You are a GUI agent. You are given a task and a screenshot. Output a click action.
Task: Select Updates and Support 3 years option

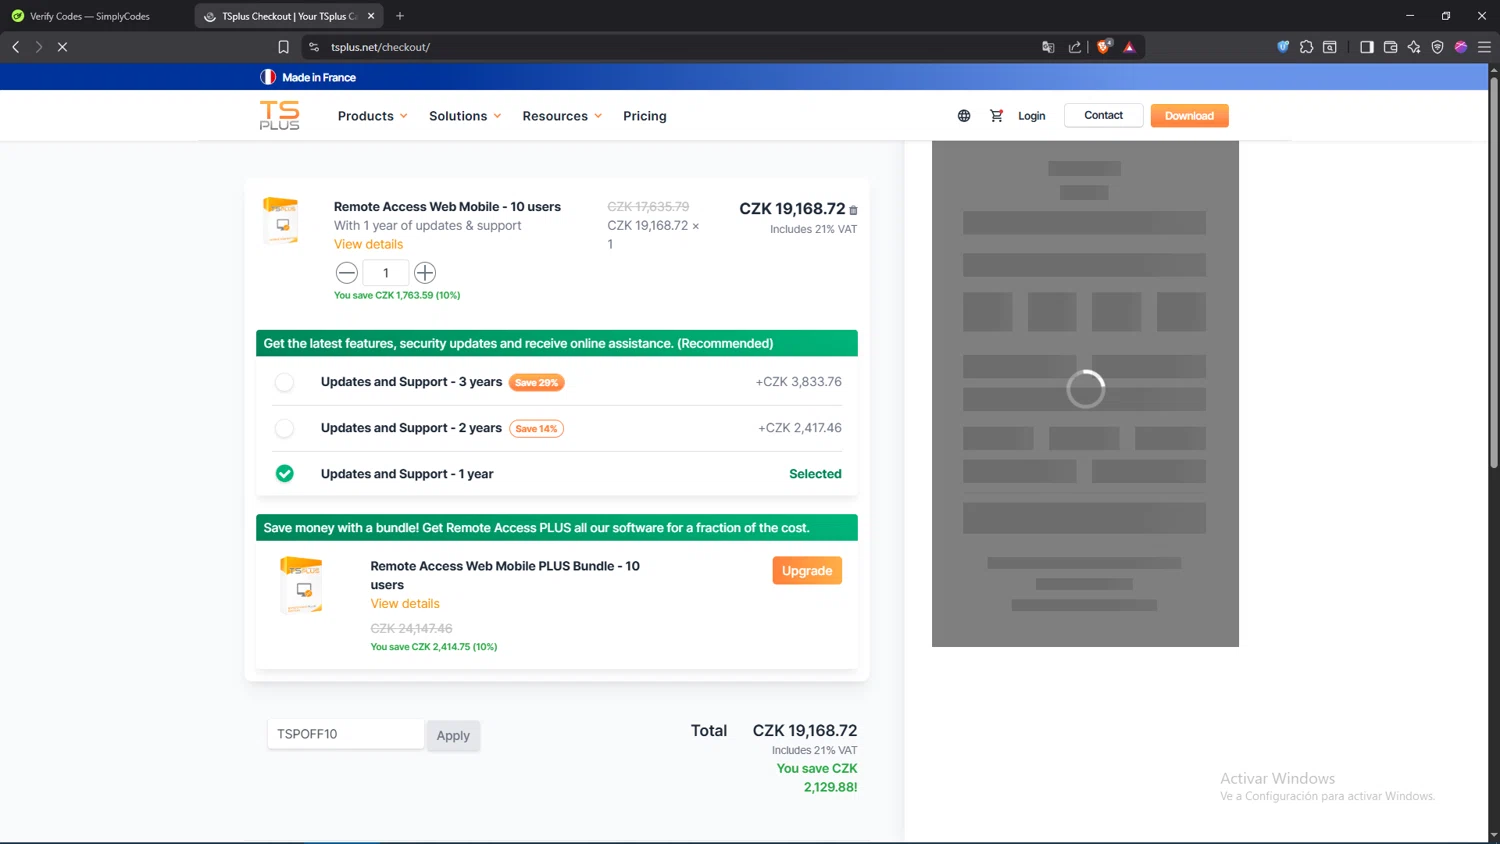[x=285, y=382]
